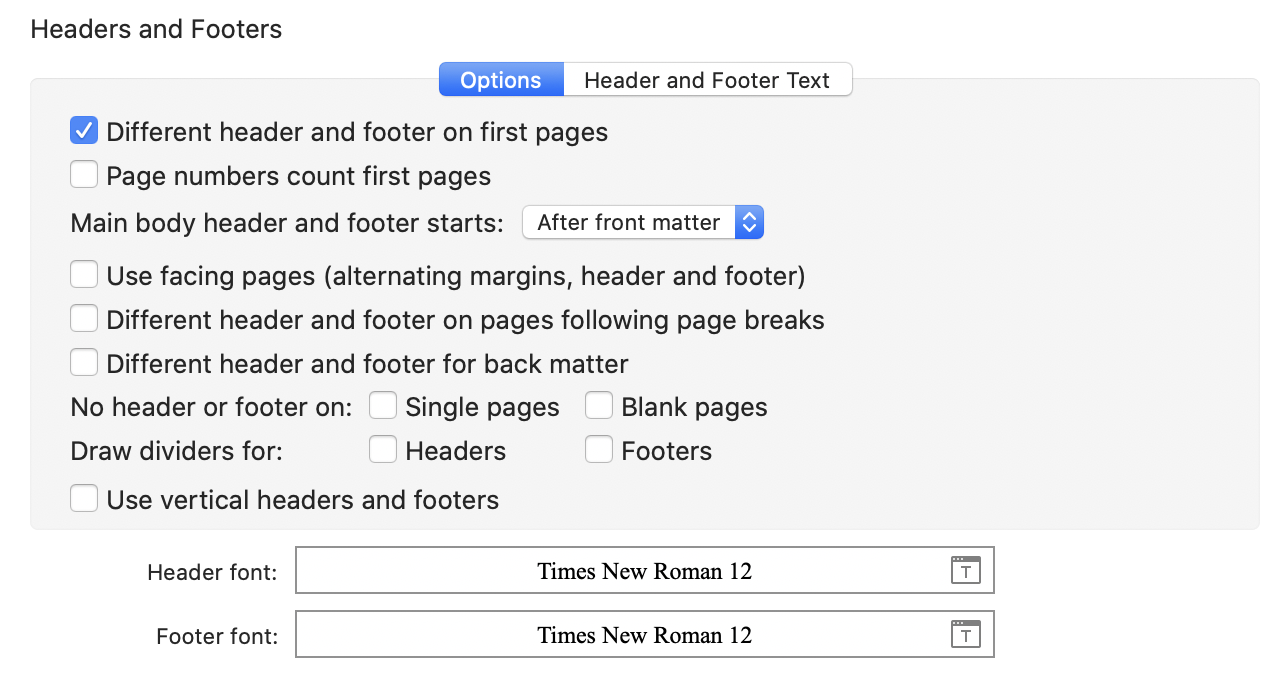Click the Footer font Times New Roman 12 field
This screenshot has height=692, width=1284.
[x=645, y=634]
